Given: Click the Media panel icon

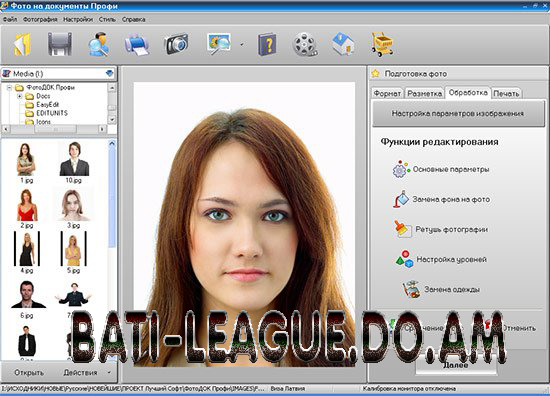Looking at the screenshot, I should (7, 74).
